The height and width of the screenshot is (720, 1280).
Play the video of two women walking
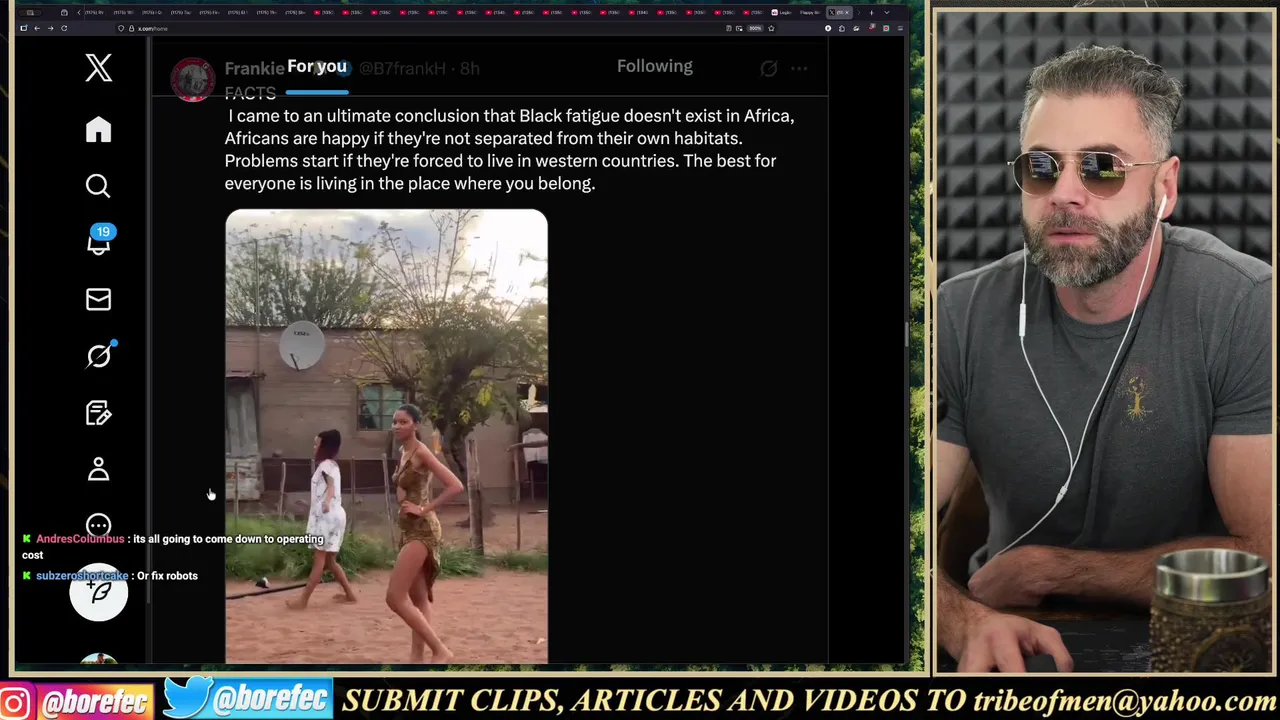(386, 436)
